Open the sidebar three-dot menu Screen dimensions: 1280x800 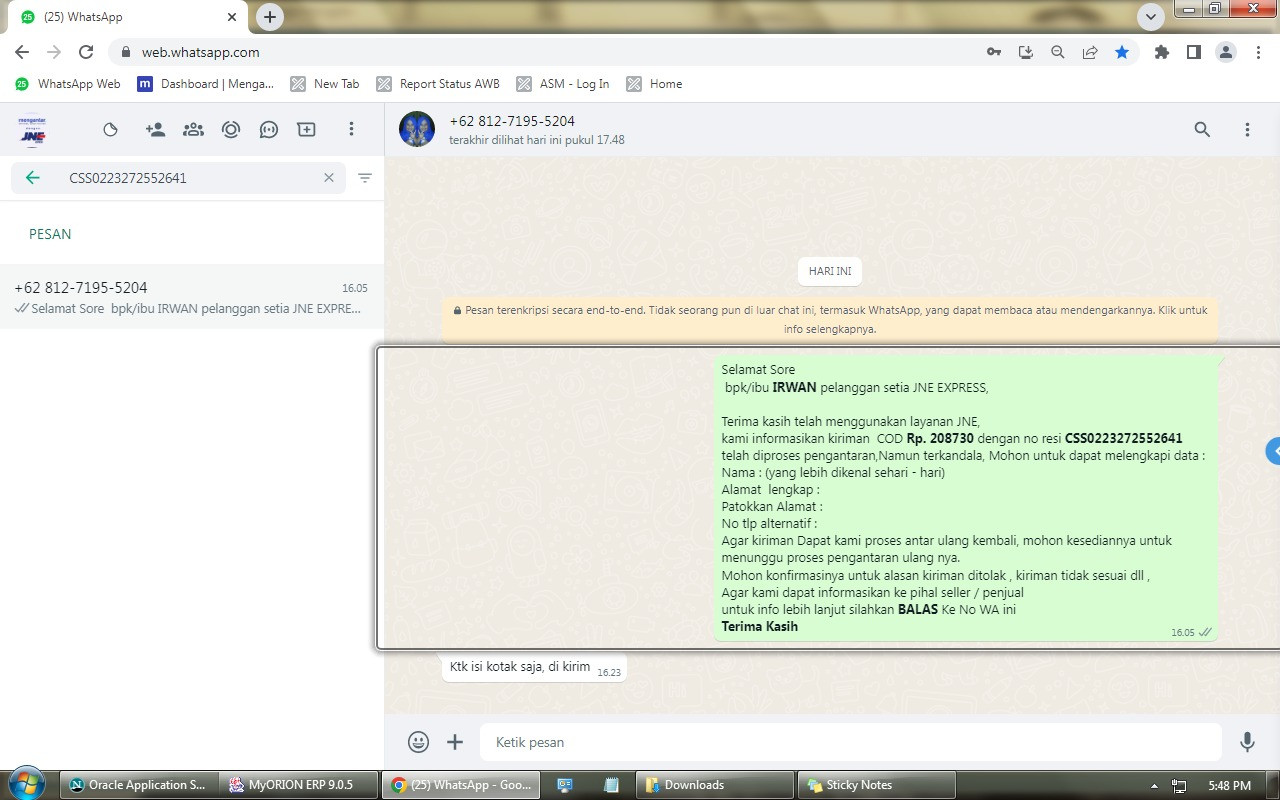point(351,129)
